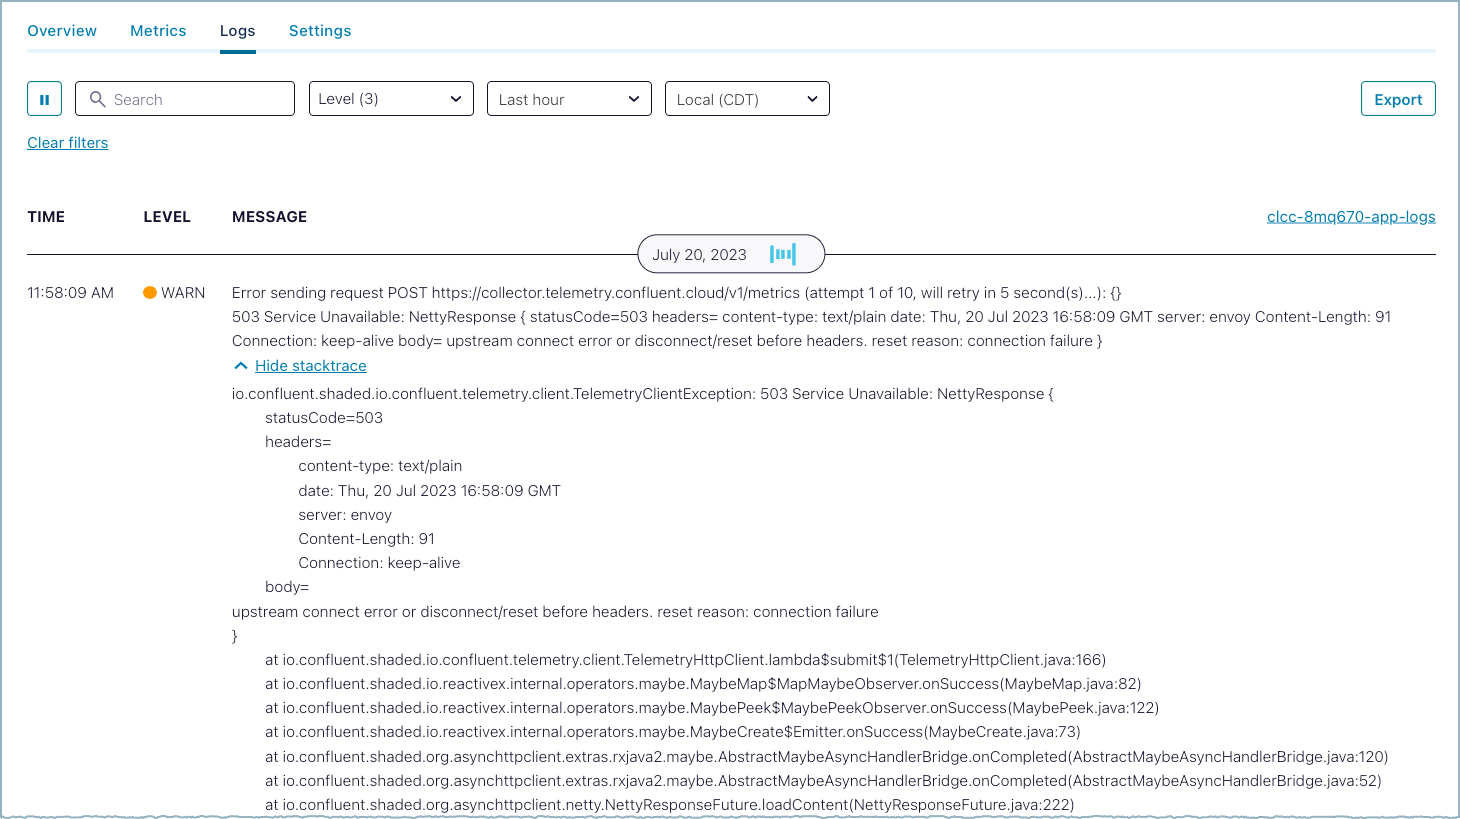Switch to the Overview tab
Image resolution: width=1460 pixels, height=819 pixels.
coord(62,31)
